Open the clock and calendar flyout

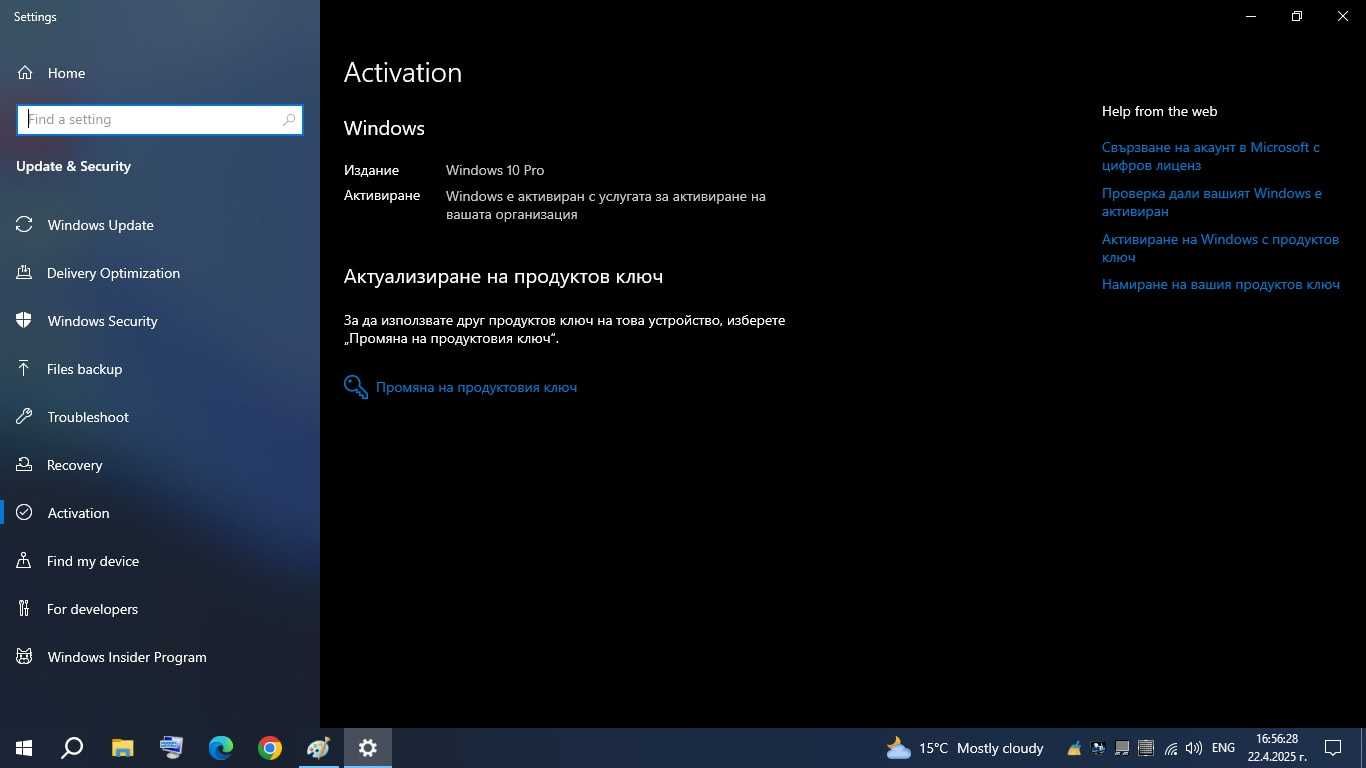[x=1277, y=748]
